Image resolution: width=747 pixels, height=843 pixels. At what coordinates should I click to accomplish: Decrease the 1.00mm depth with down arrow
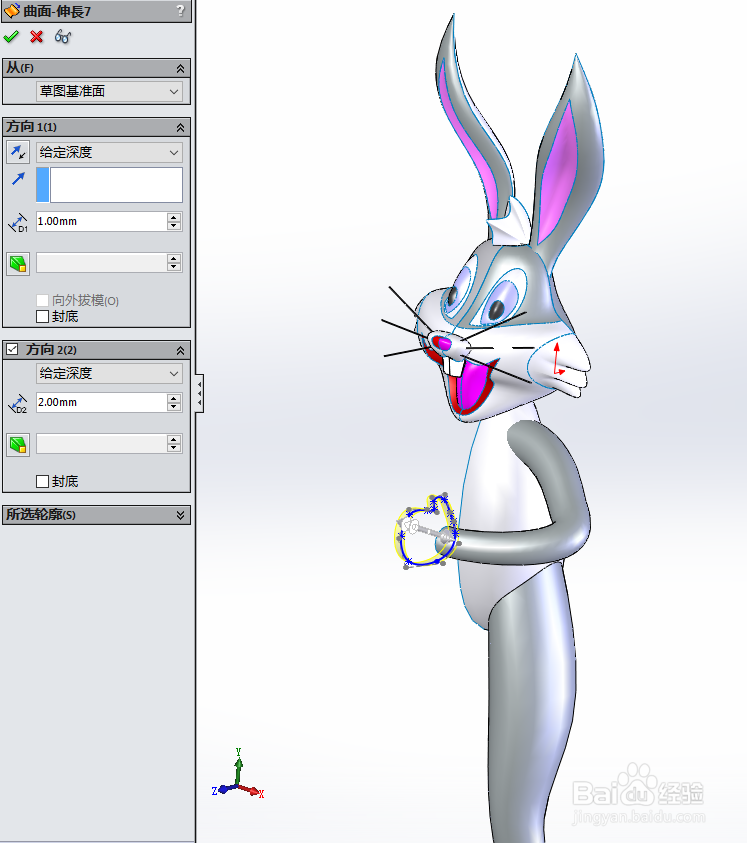tap(174, 226)
